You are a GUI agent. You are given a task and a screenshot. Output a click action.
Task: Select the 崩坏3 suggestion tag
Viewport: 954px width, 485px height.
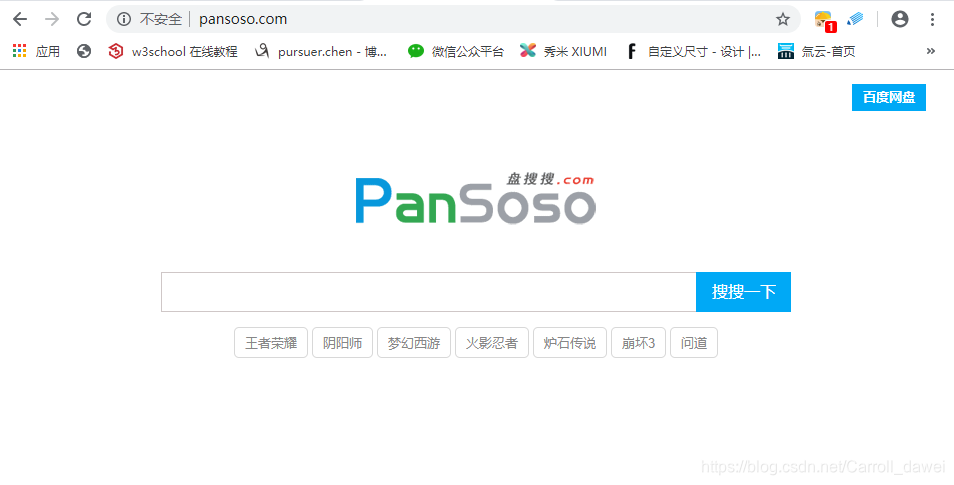[638, 343]
